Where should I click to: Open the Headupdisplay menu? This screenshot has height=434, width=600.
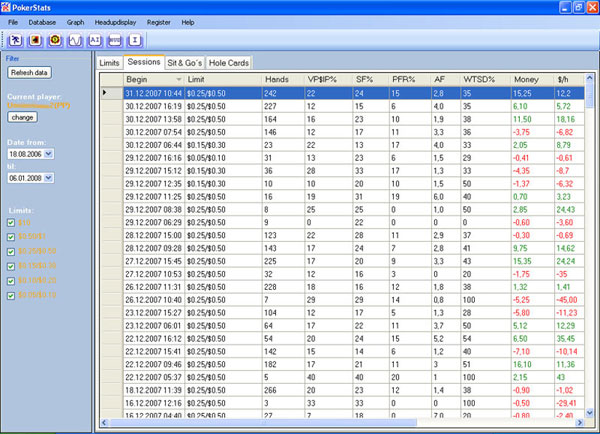point(116,22)
